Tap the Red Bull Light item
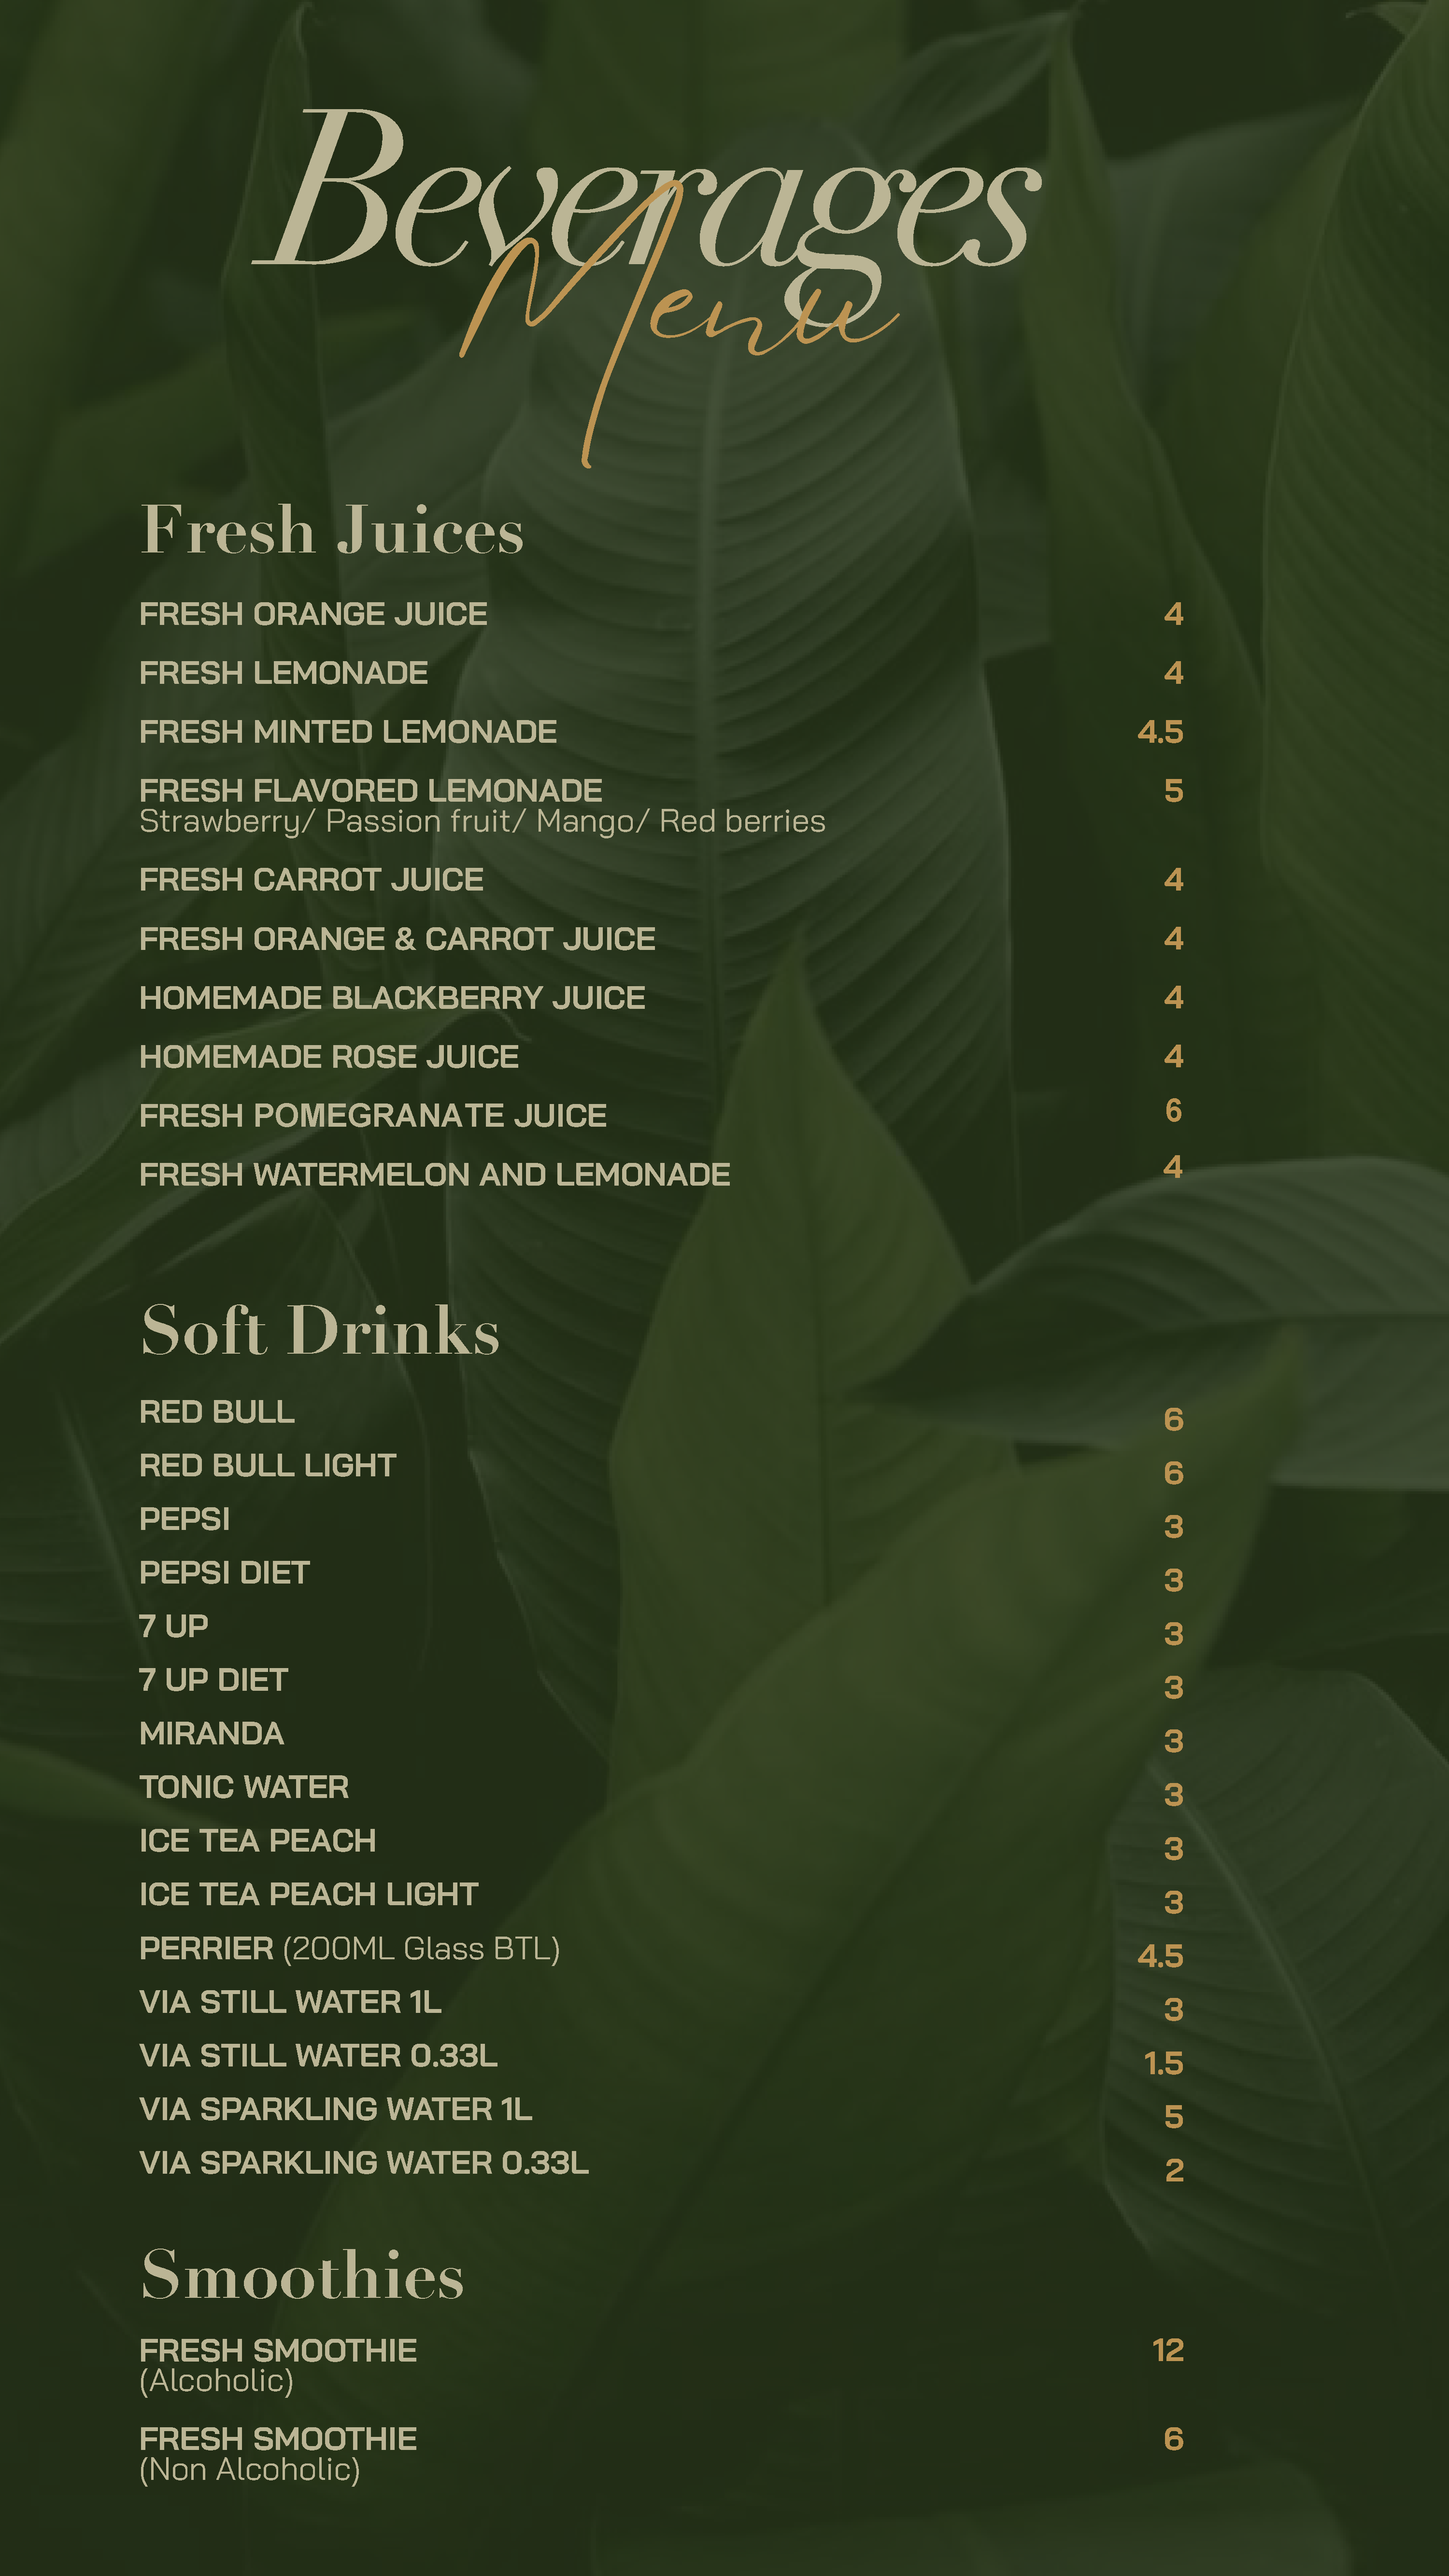The width and height of the screenshot is (1449, 2576). pyautogui.click(x=268, y=1466)
